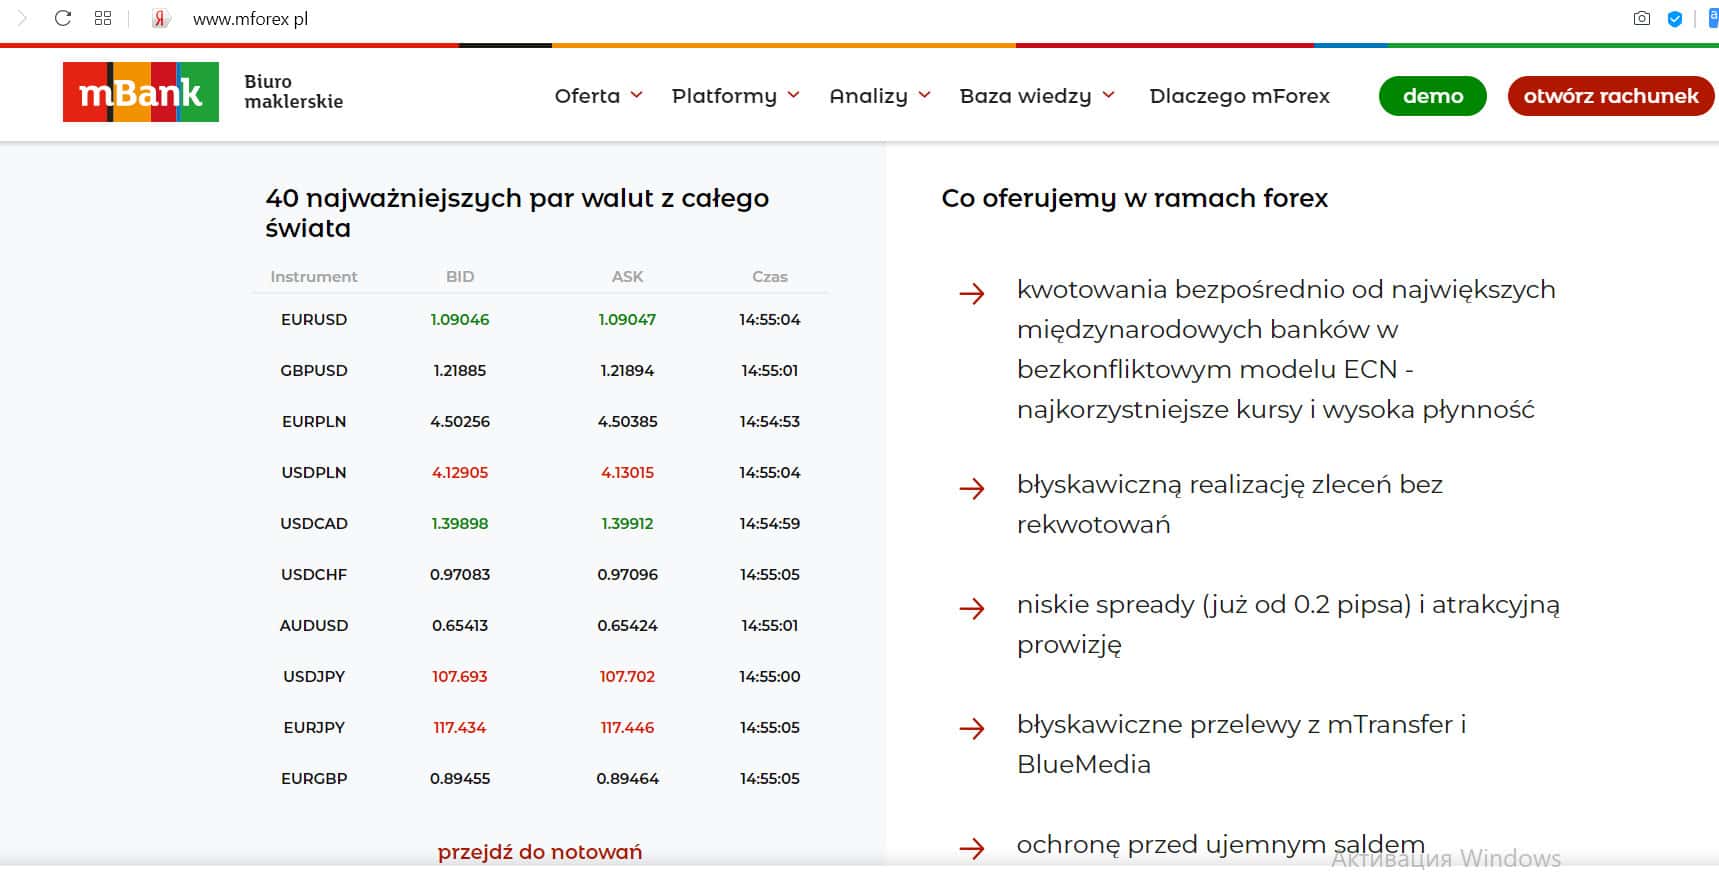Expand the Analizy menu
The height and width of the screenshot is (875, 1719).
[880, 96]
